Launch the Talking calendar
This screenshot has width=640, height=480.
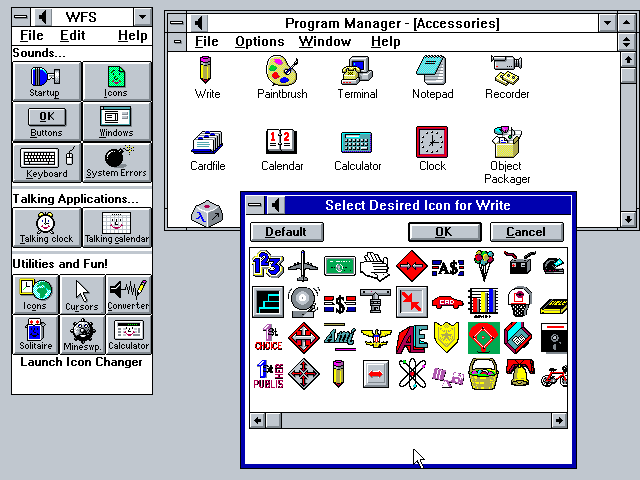pyautogui.click(x=117, y=227)
